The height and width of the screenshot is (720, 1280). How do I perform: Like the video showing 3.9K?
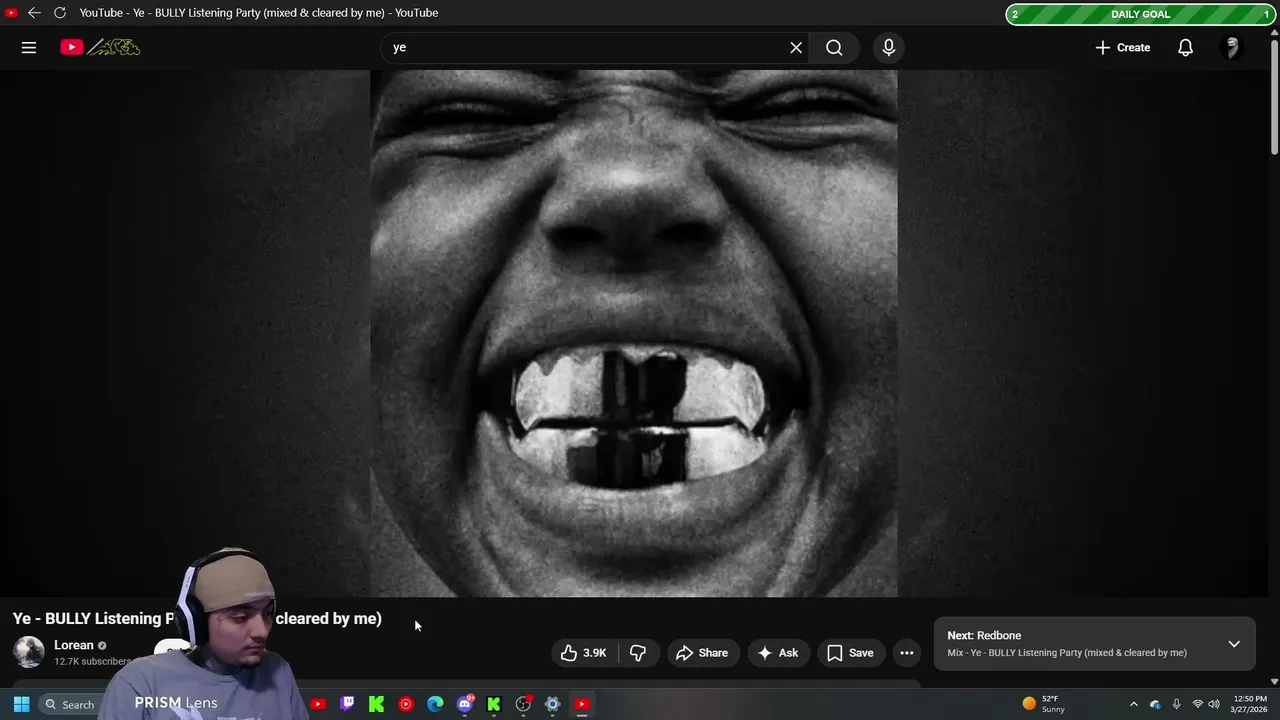pyautogui.click(x=584, y=653)
